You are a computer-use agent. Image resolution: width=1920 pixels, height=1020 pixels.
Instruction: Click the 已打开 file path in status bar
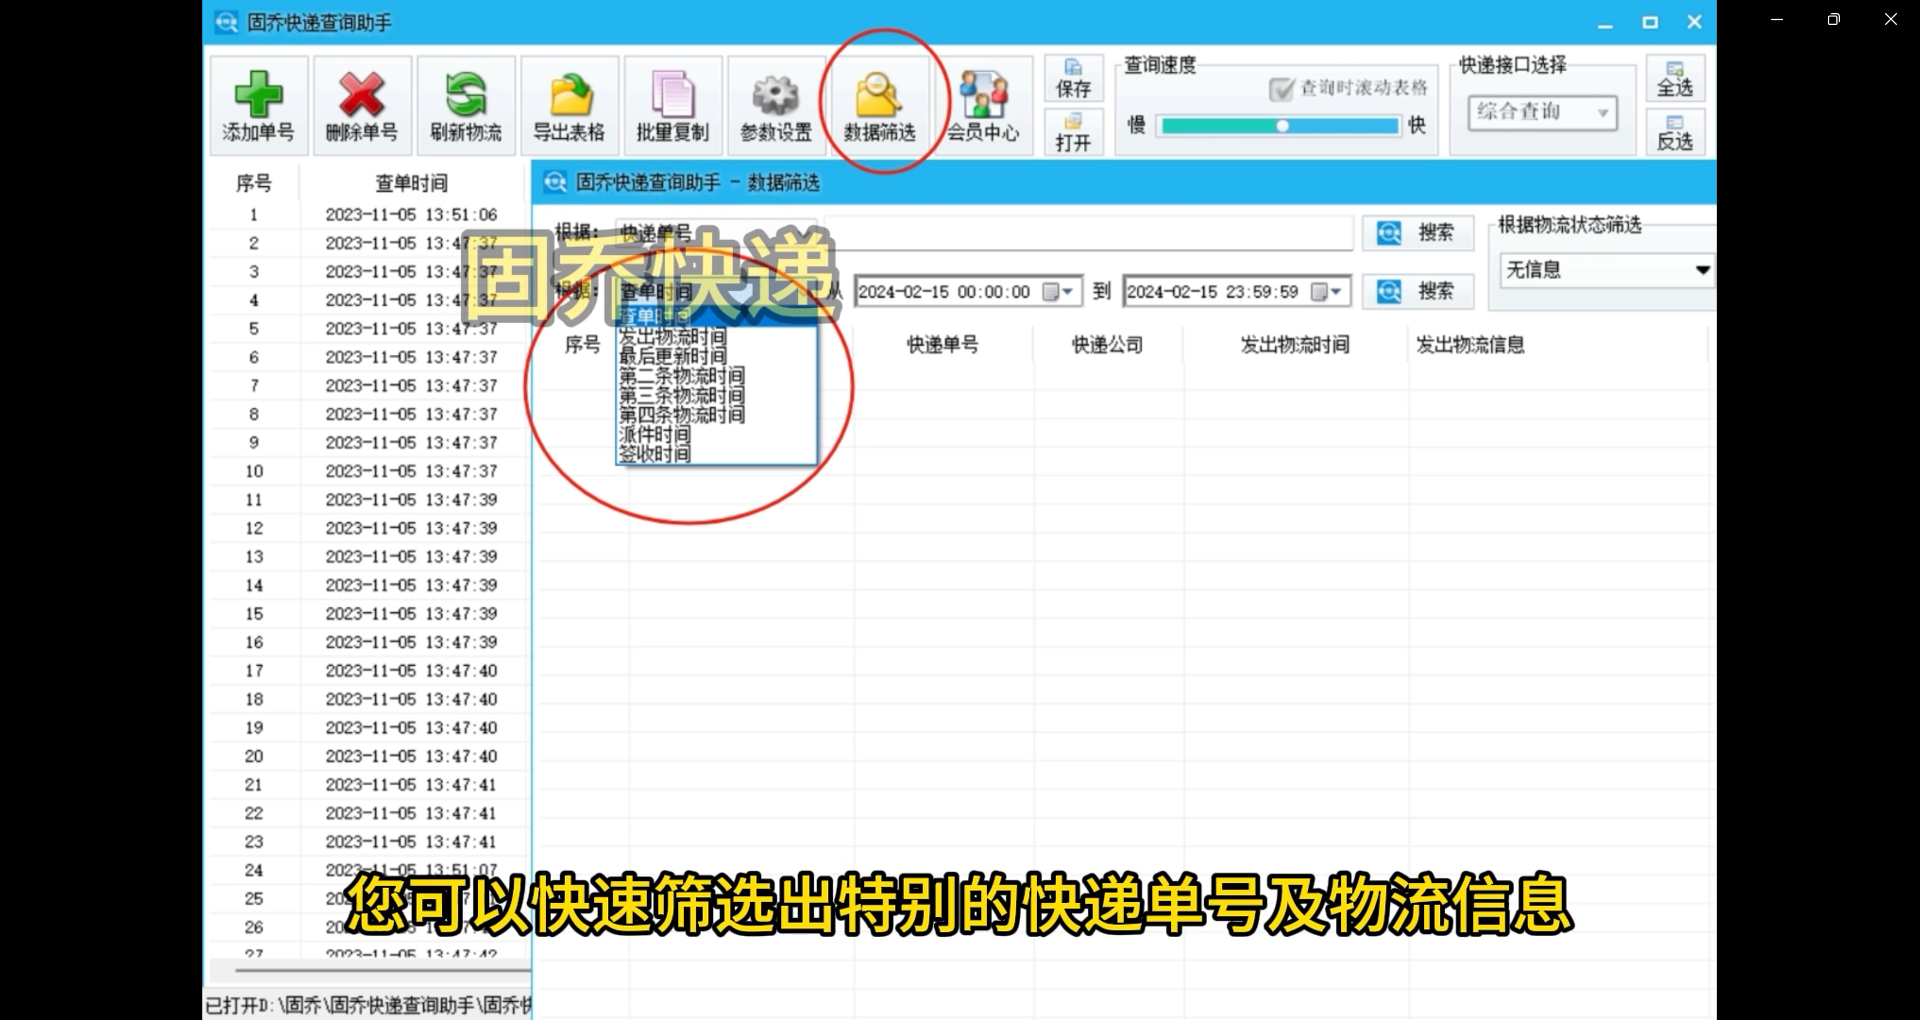368,1005
